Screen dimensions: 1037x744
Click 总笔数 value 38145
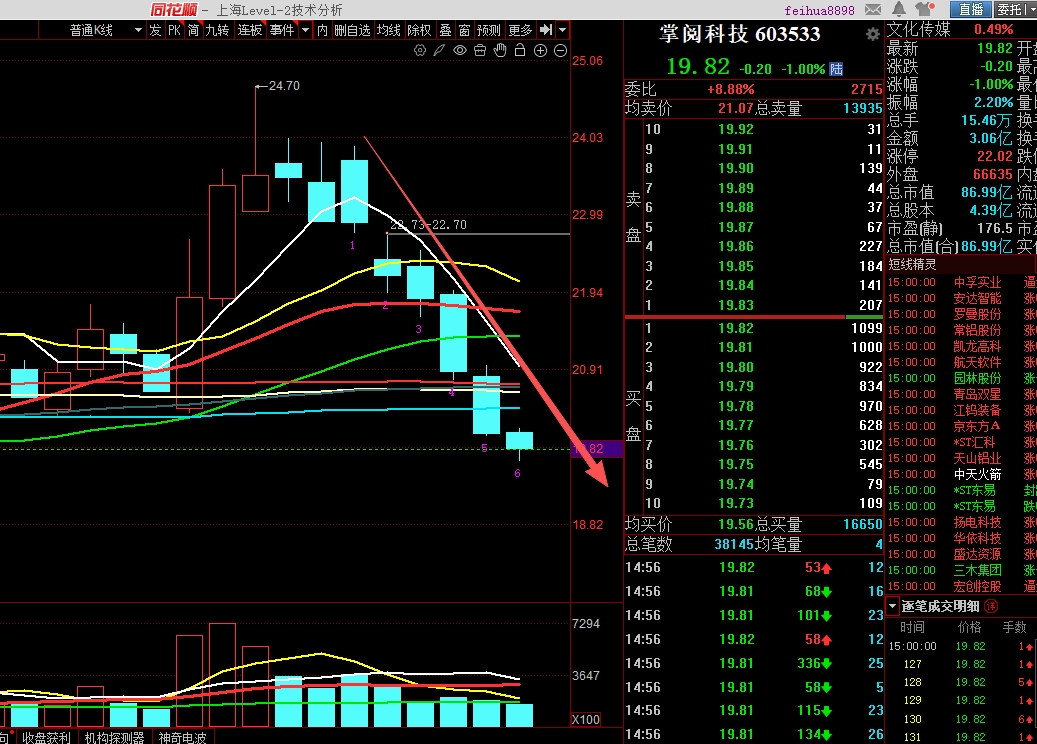coord(734,544)
